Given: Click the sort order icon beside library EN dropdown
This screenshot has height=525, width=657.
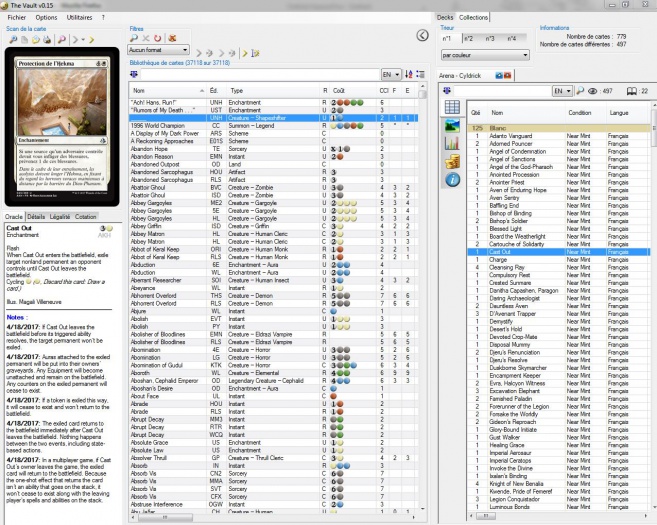Looking at the screenshot, I should tap(409, 75).
